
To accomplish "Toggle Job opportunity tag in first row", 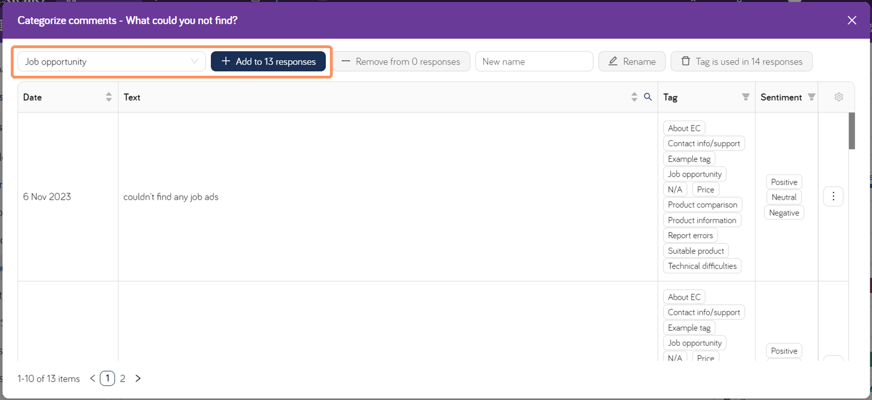I will pos(695,174).
